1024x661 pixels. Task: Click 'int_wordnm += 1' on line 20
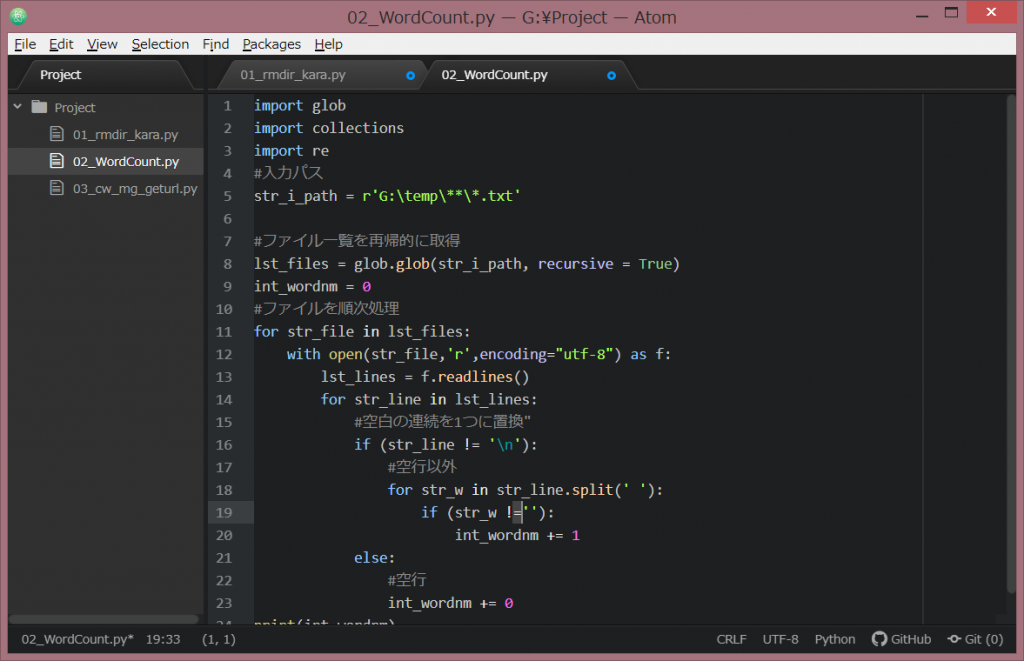click(517, 536)
